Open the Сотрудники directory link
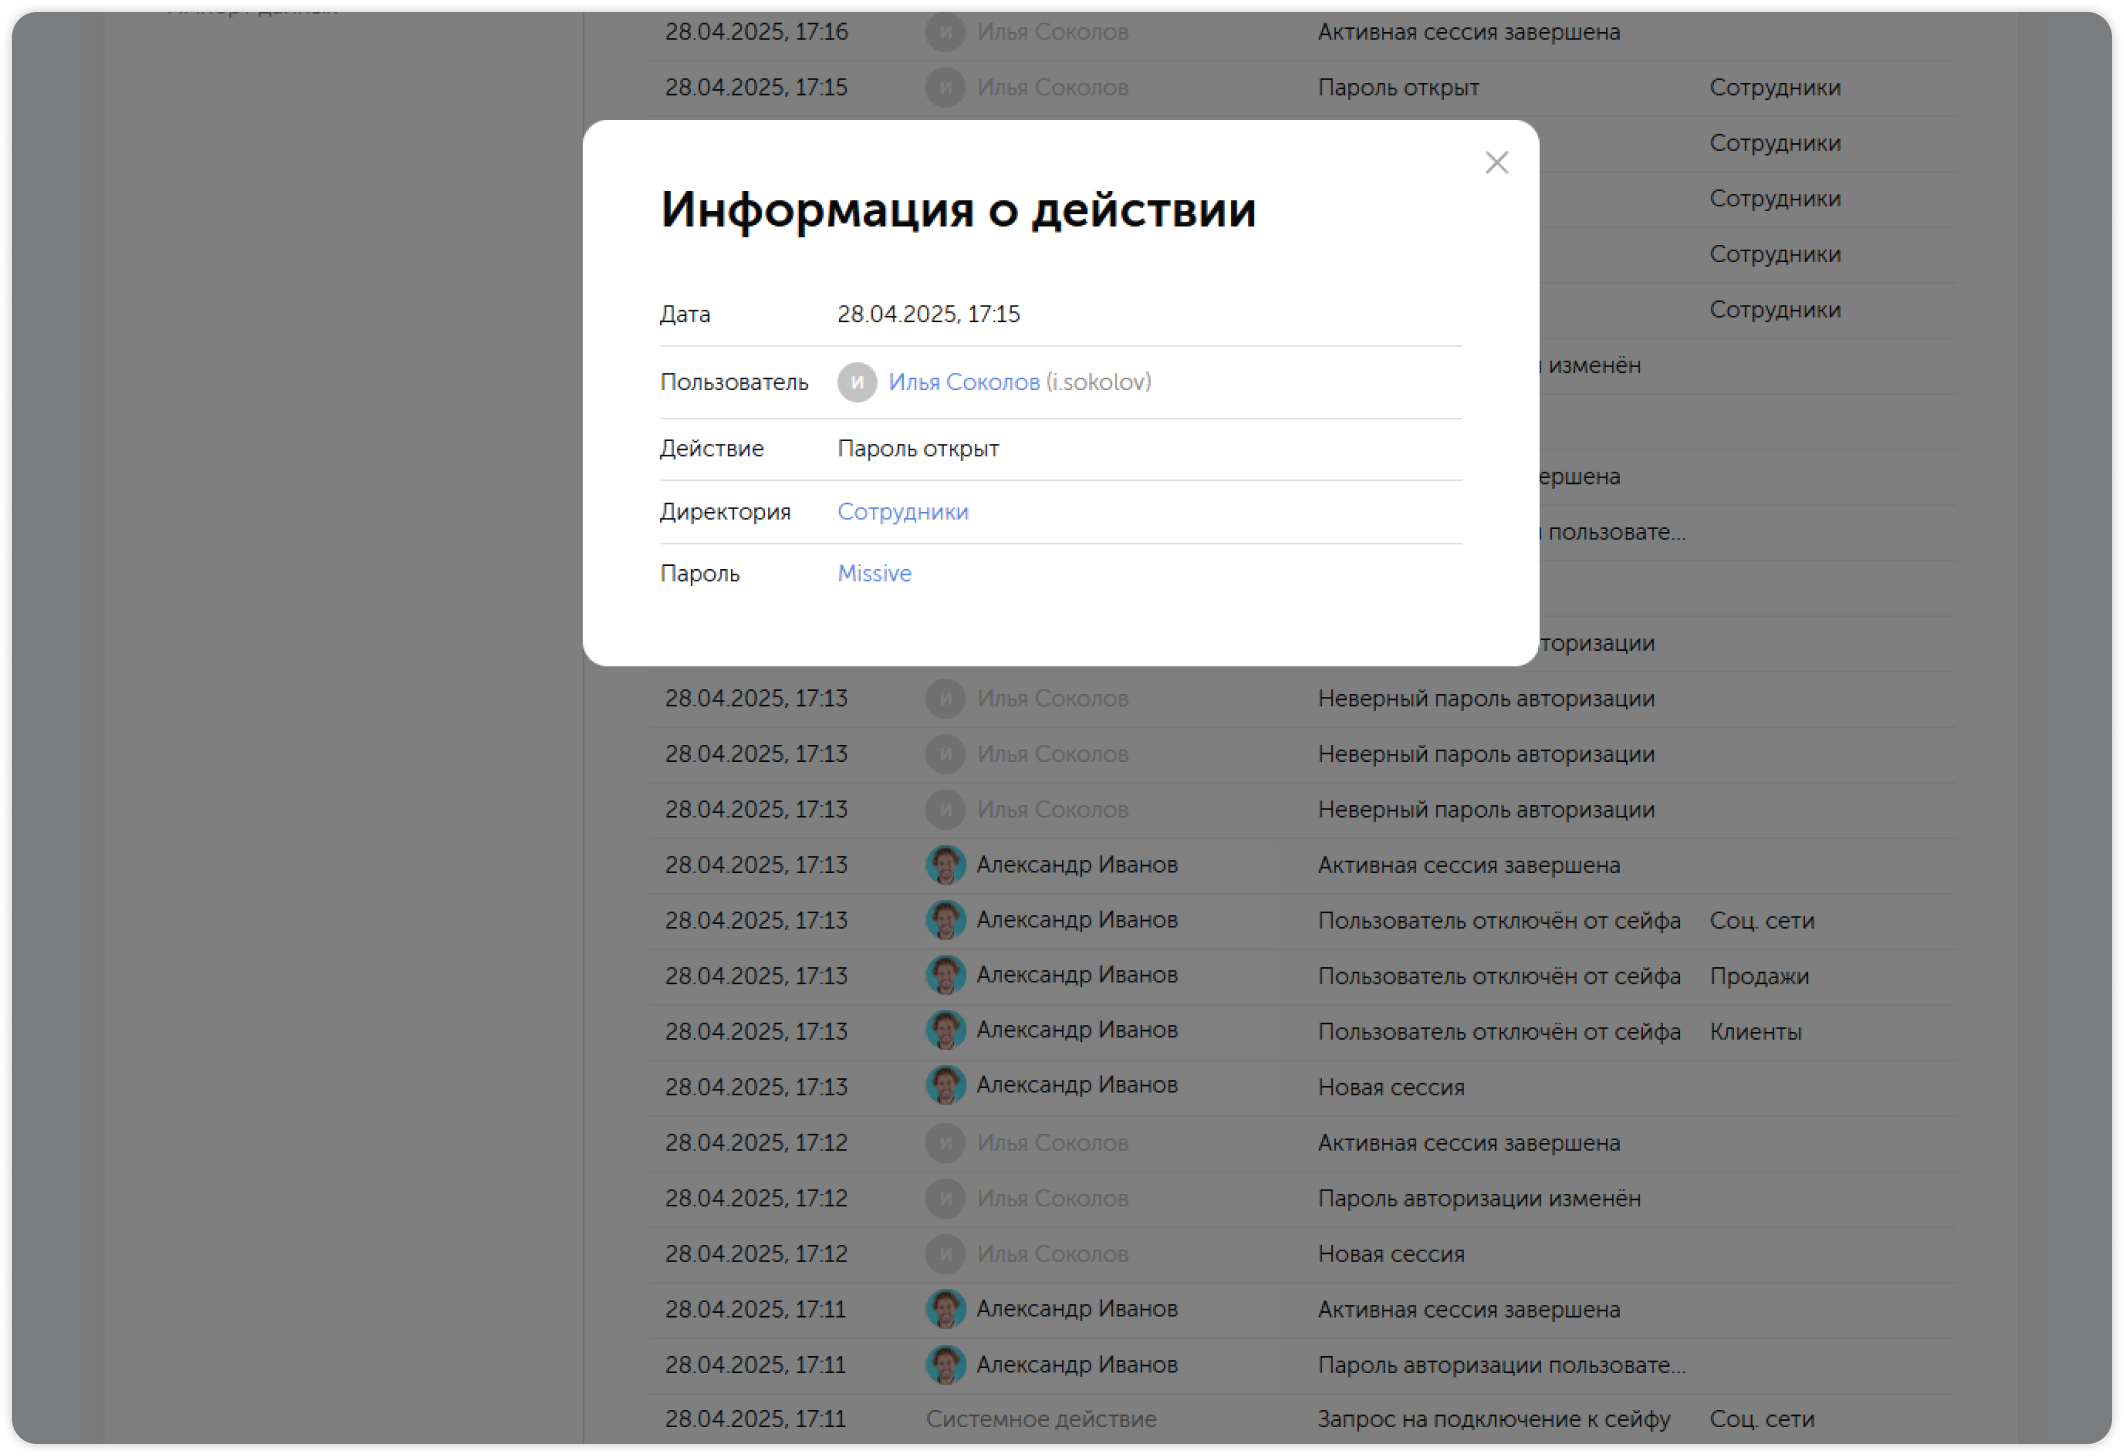The width and height of the screenshot is (2124, 1456). pyautogui.click(x=901, y=511)
